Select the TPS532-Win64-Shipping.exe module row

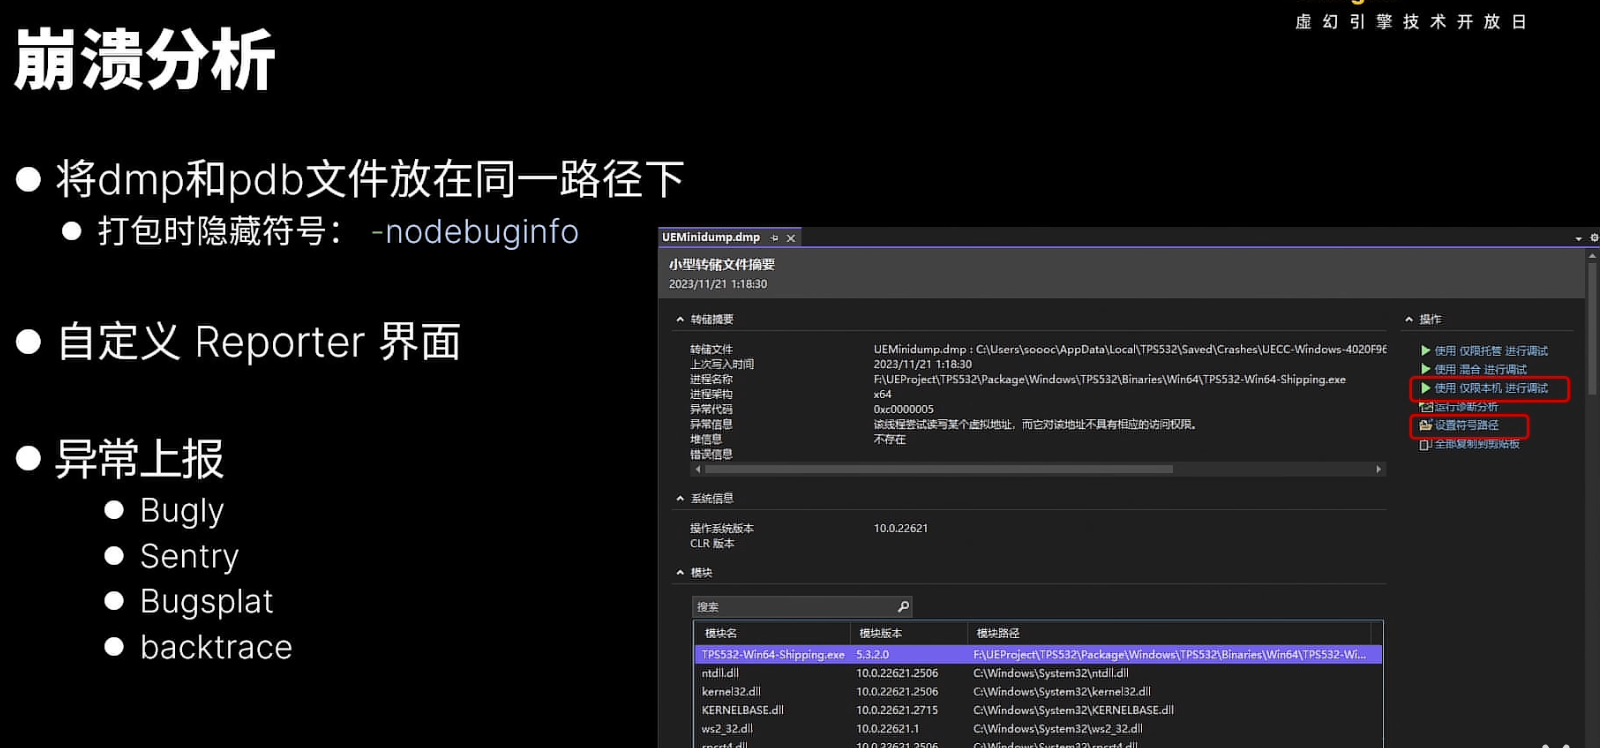pyautogui.click(x=1038, y=655)
